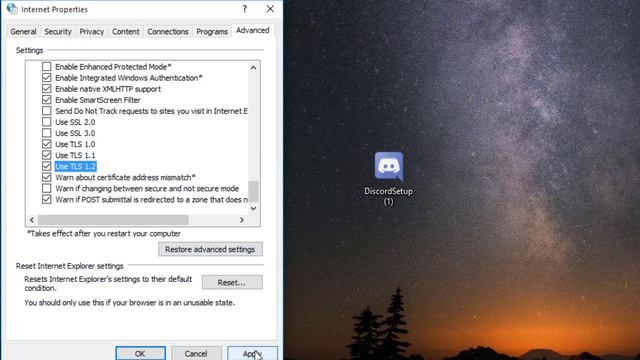640x360 pixels.
Task: Select the 'Use TLS 1.1' label text
Action: [75, 155]
